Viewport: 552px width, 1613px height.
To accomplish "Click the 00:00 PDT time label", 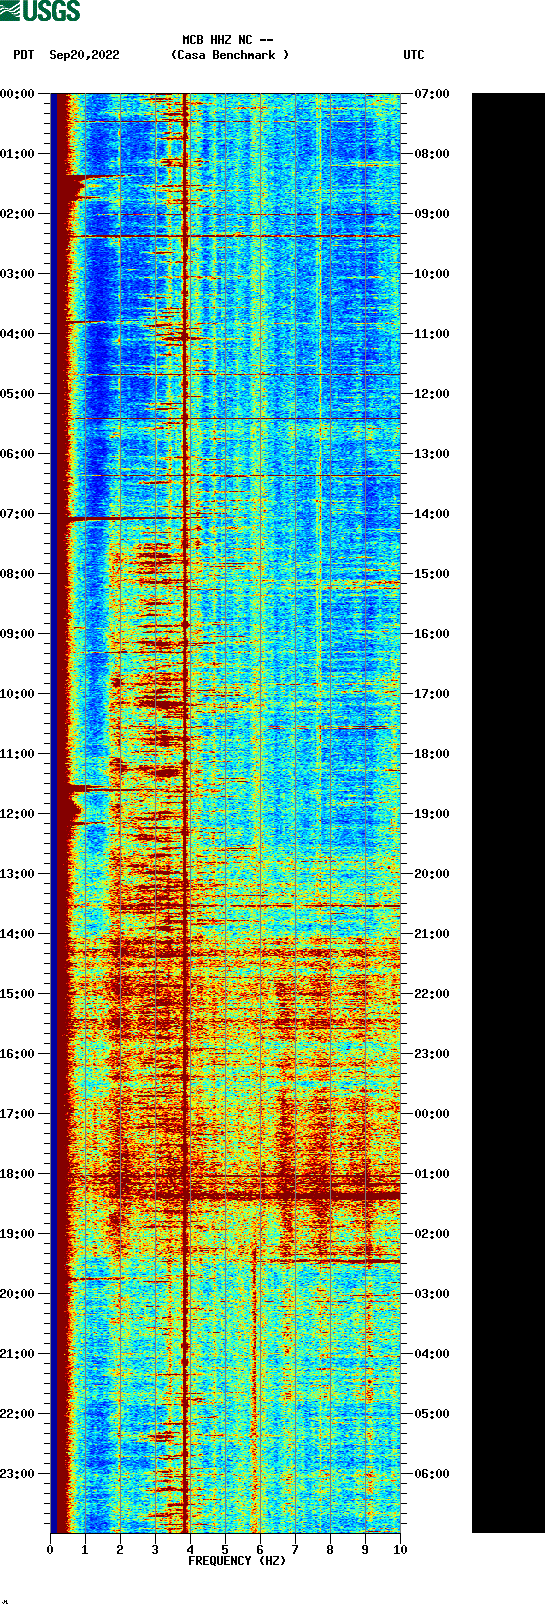I will [18, 94].
